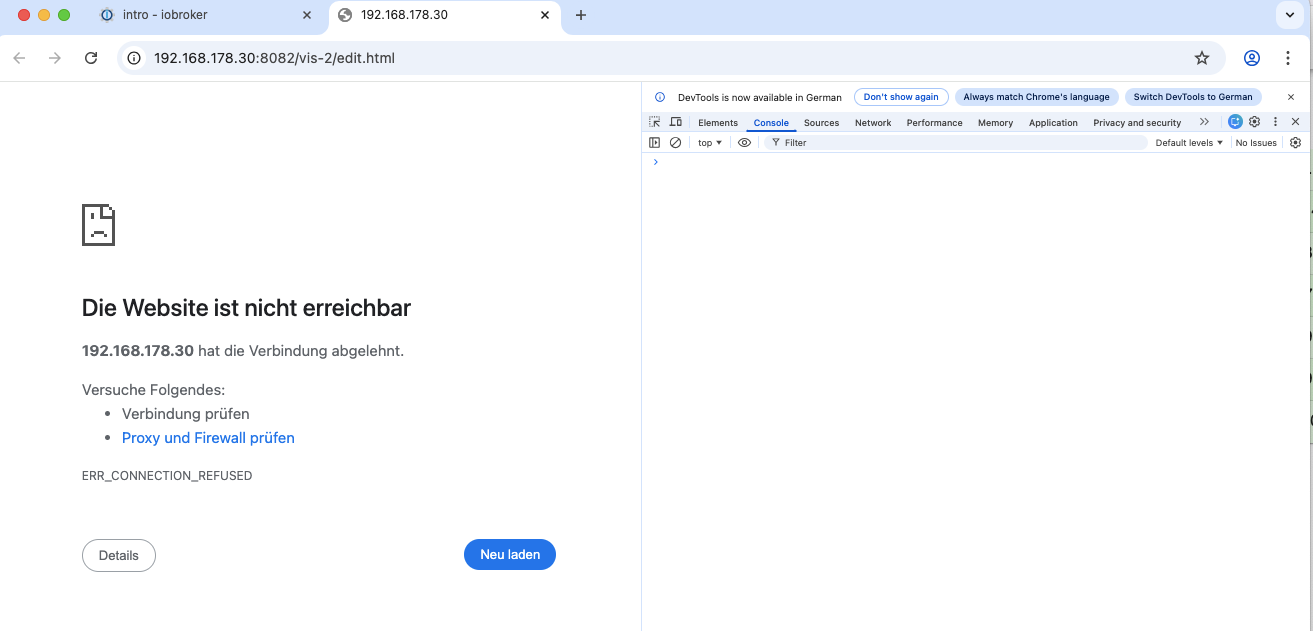Open the Default levels dropdown
The image size is (1313, 631).
(x=1189, y=143)
